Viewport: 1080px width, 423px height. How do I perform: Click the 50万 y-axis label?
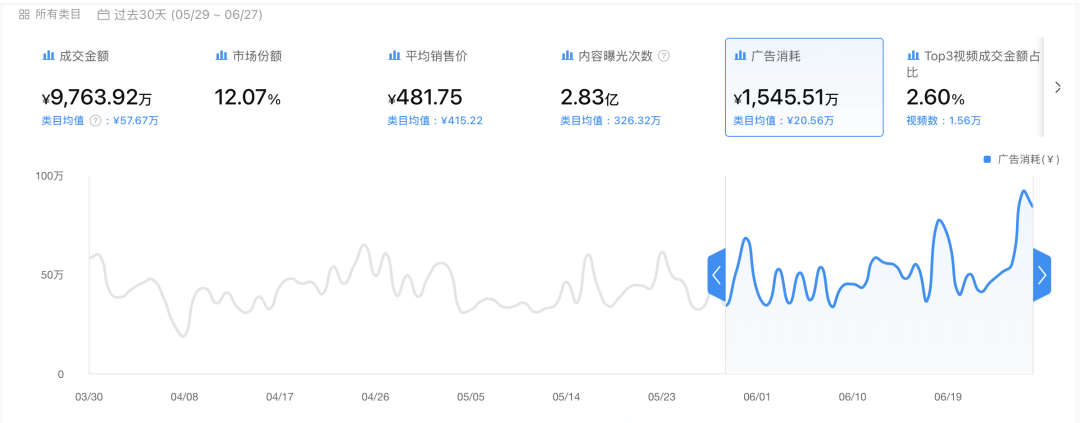(x=52, y=275)
